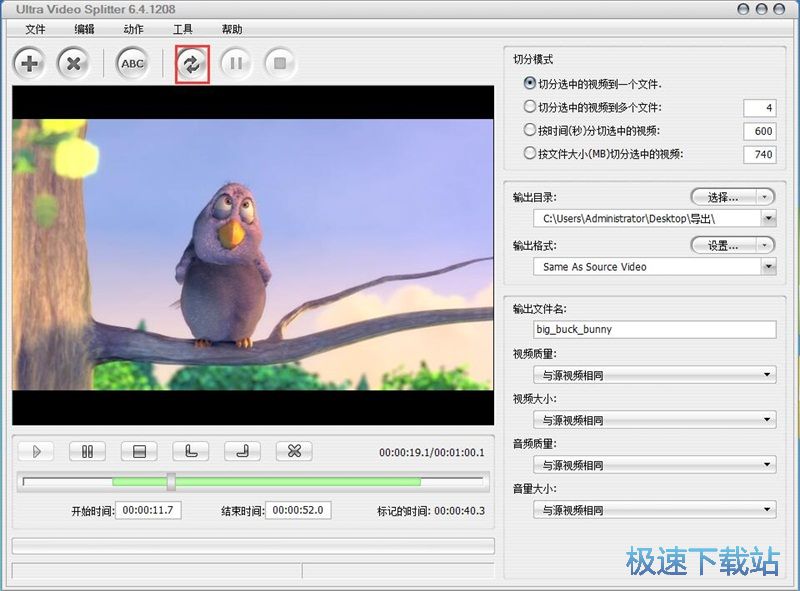Click the round stop toolbar icon
The image size is (800, 591).
[x=280, y=64]
